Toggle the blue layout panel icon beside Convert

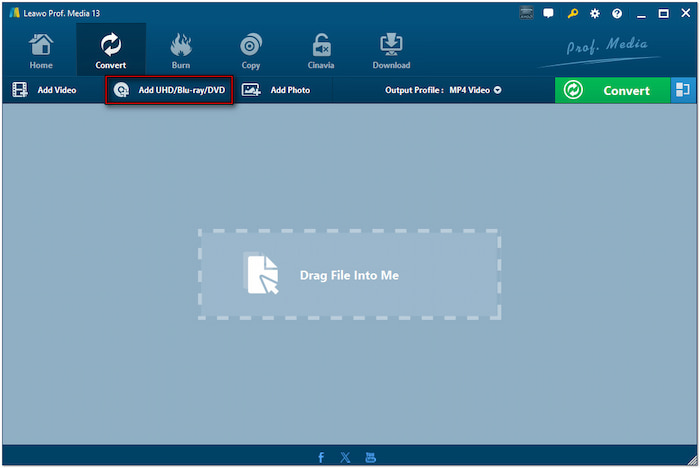pos(683,90)
